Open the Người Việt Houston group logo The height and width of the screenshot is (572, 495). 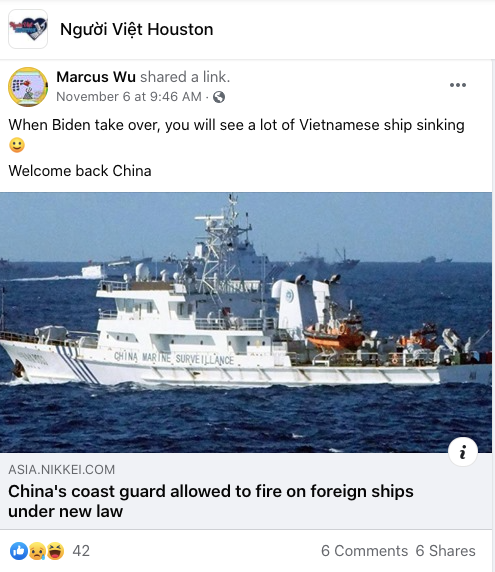click(x=28, y=29)
